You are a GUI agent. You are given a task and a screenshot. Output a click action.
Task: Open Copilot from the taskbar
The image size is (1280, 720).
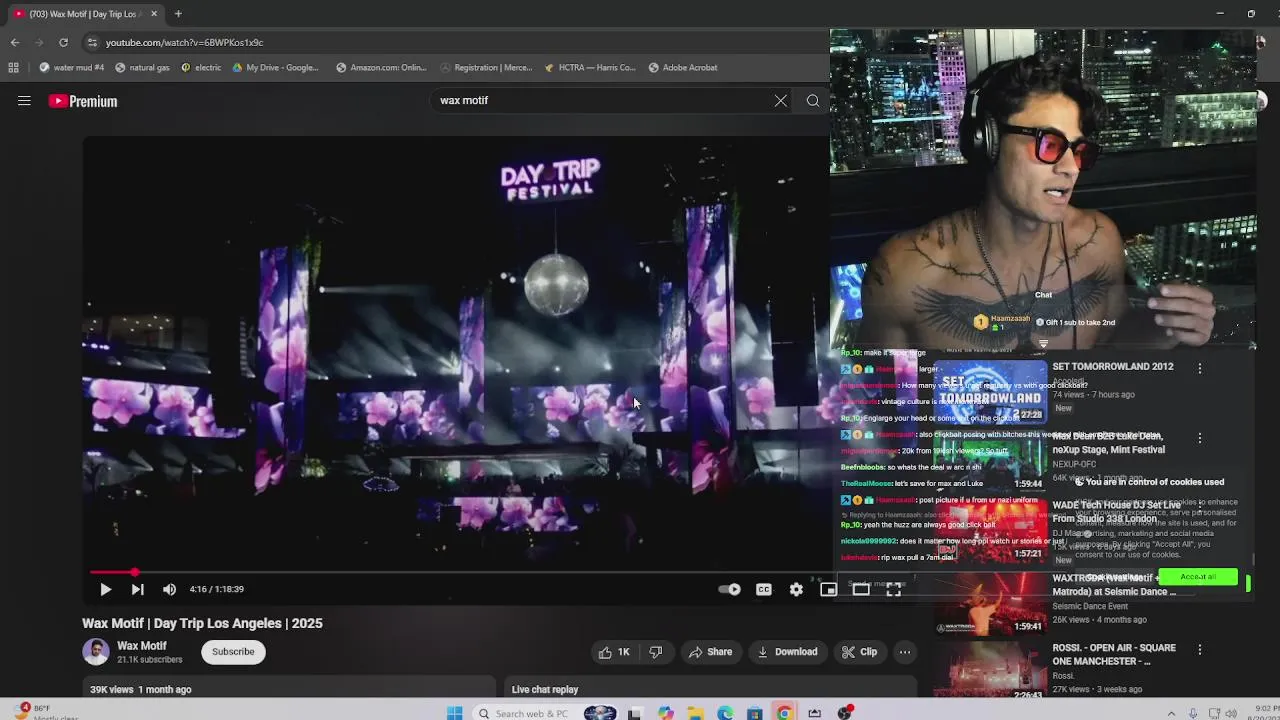pos(665,713)
